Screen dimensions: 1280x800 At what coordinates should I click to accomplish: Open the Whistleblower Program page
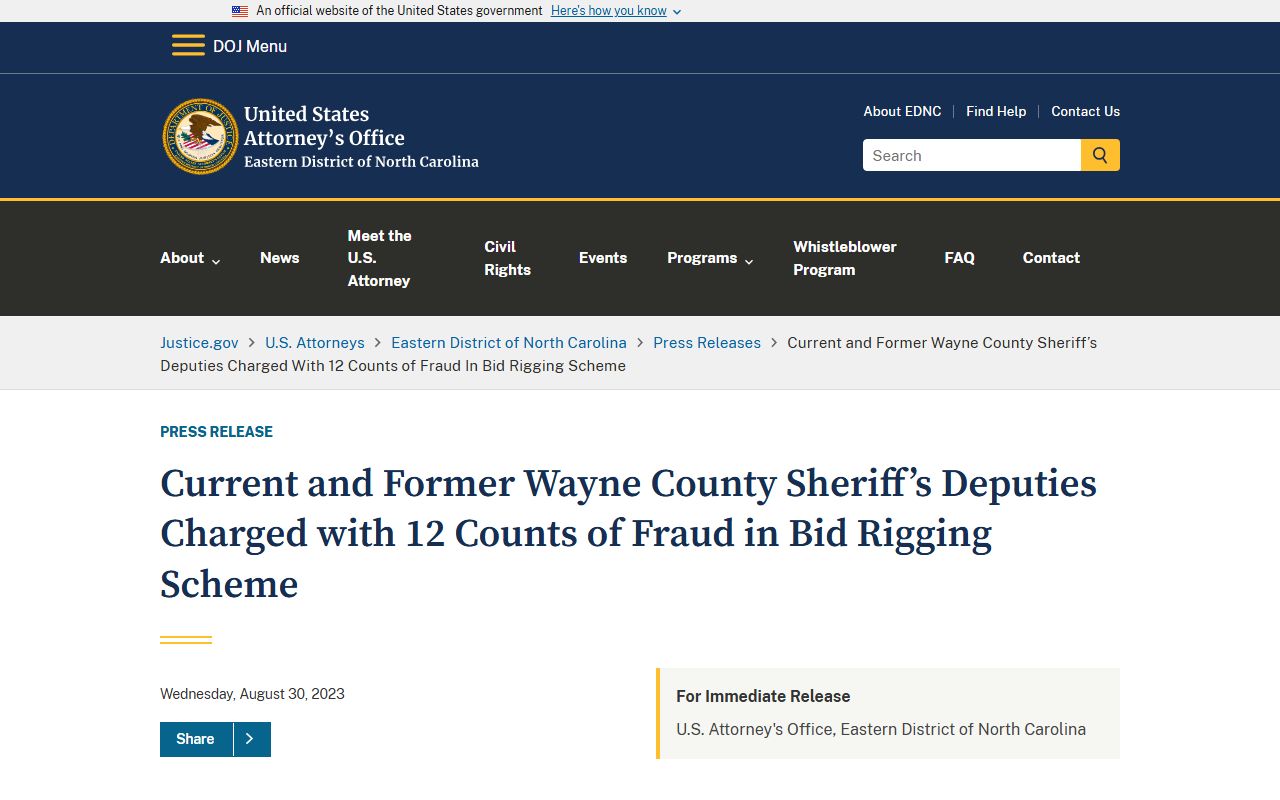coord(845,258)
